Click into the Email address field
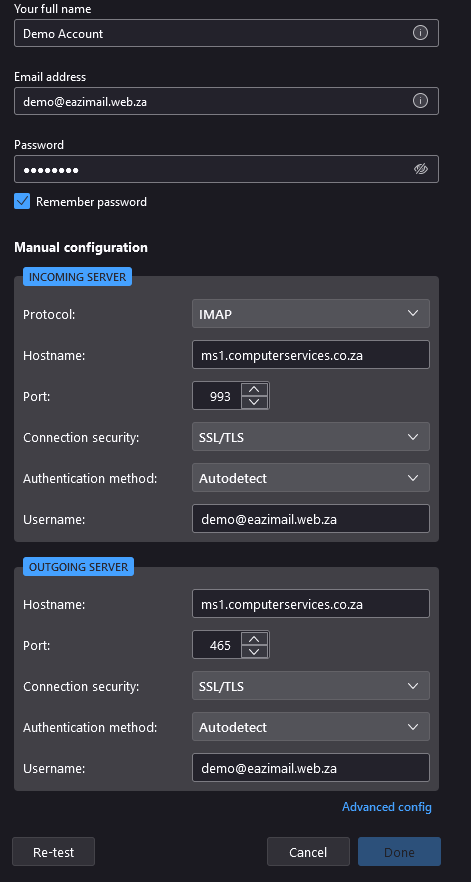 226,101
